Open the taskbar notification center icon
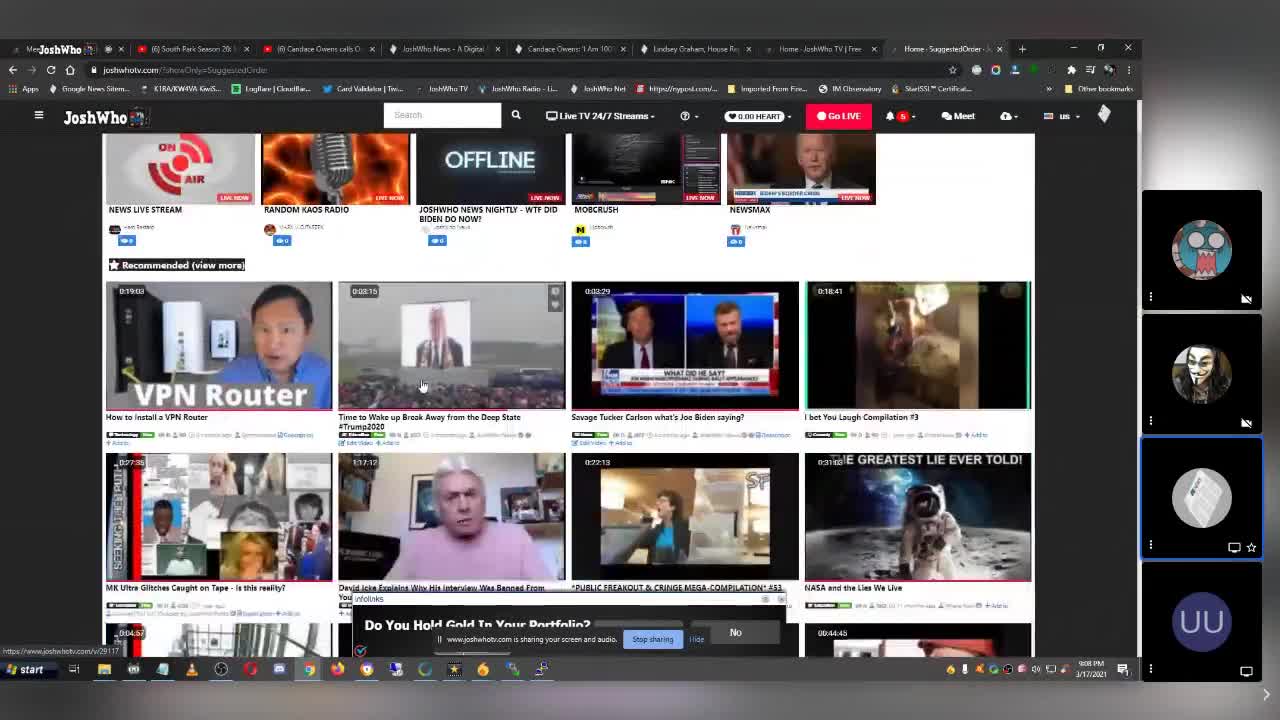The height and width of the screenshot is (720, 1280). tap(1123, 670)
